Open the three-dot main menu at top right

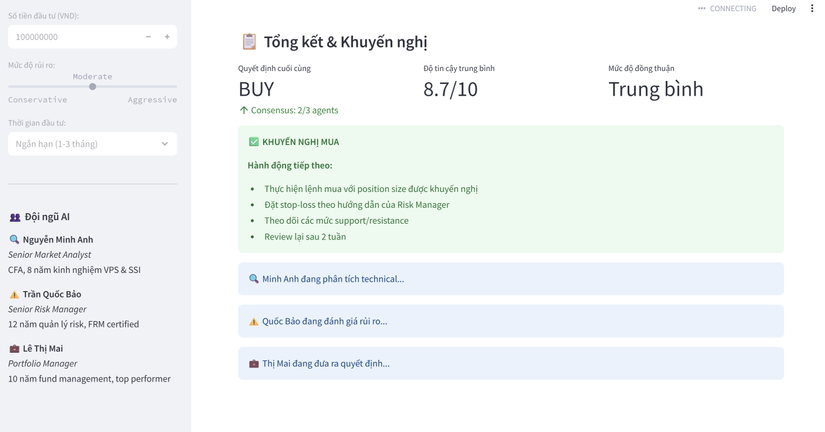coord(812,8)
